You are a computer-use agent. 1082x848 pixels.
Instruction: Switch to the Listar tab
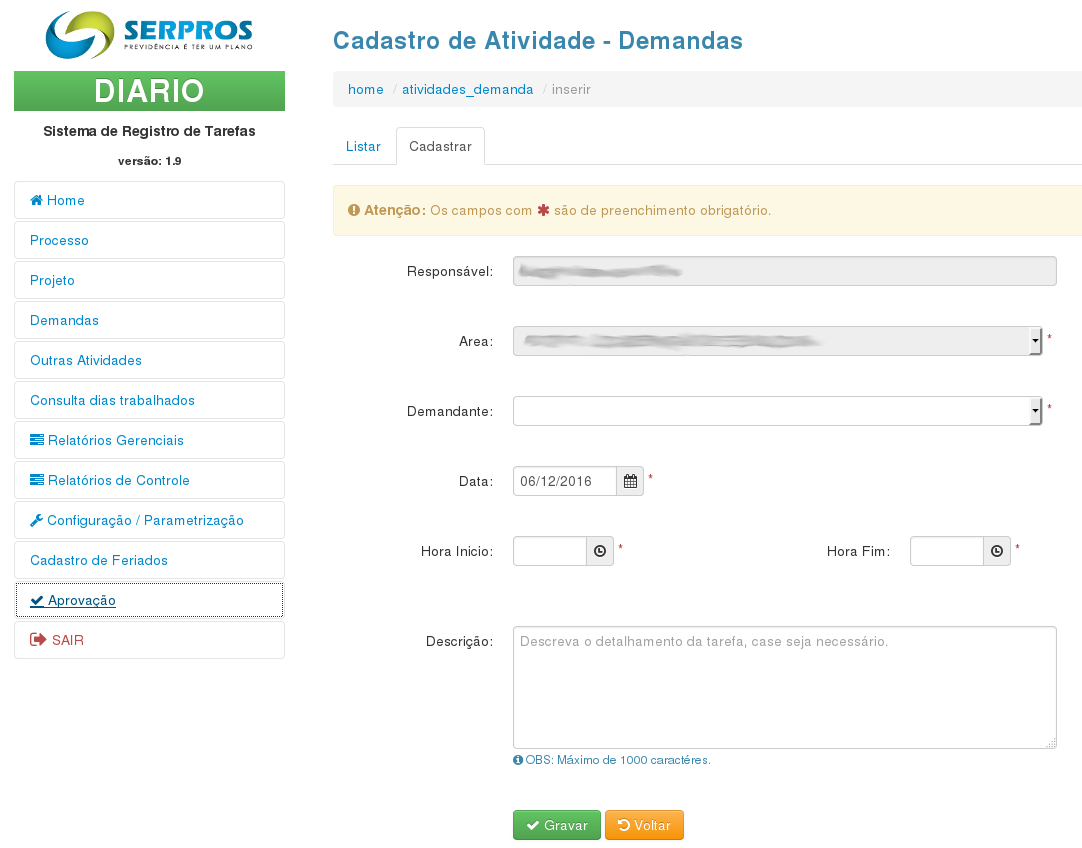tap(363, 146)
